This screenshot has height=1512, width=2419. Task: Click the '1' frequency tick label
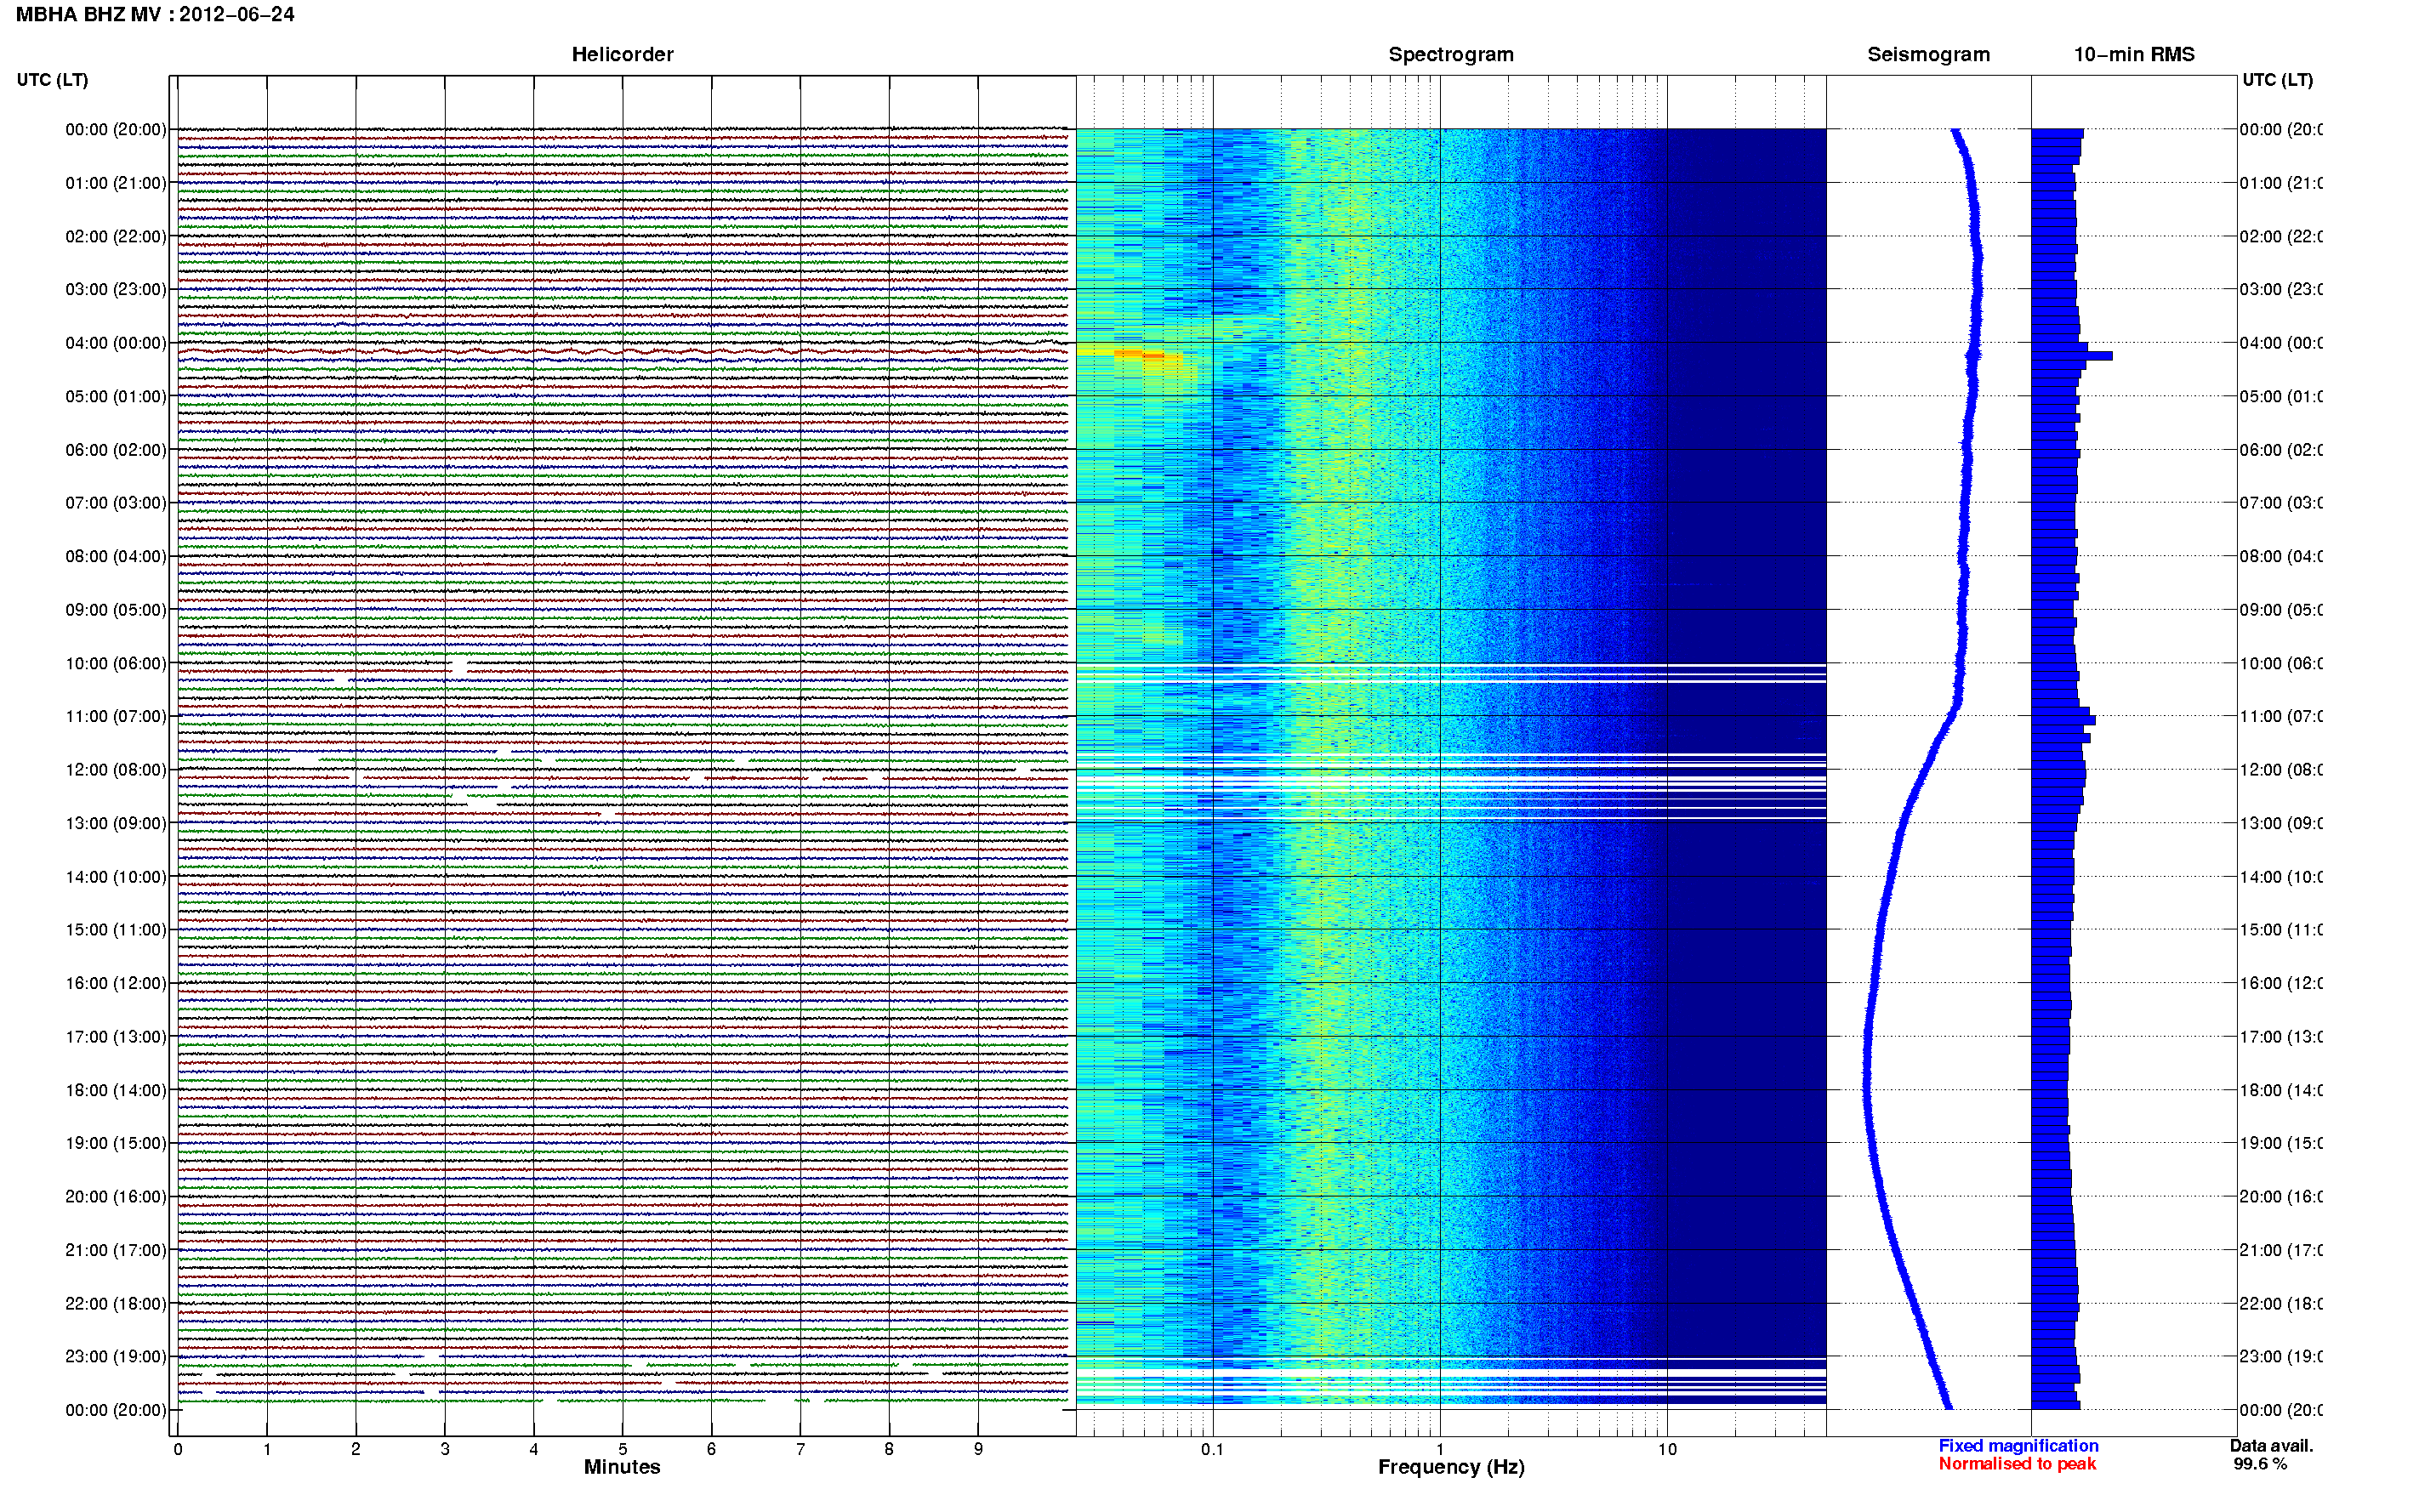1440,1449
